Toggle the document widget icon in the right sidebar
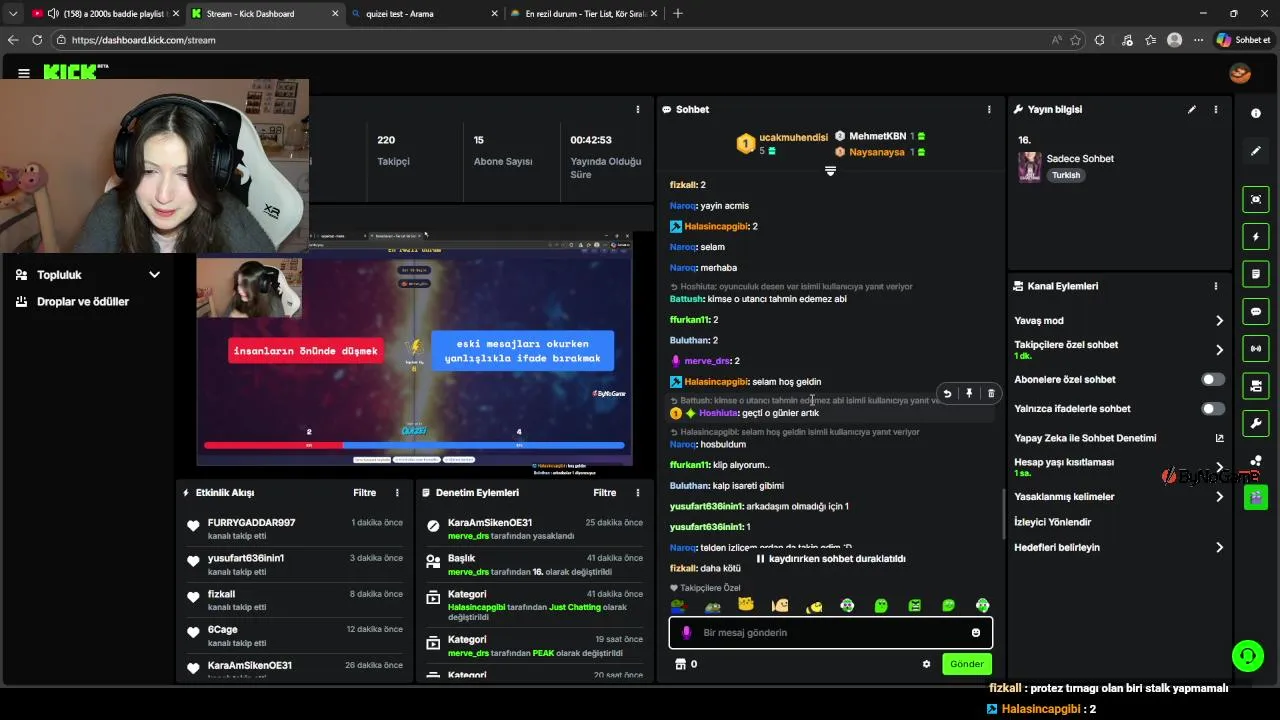Viewport: 1280px width, 720px height. pos(1256,274)
